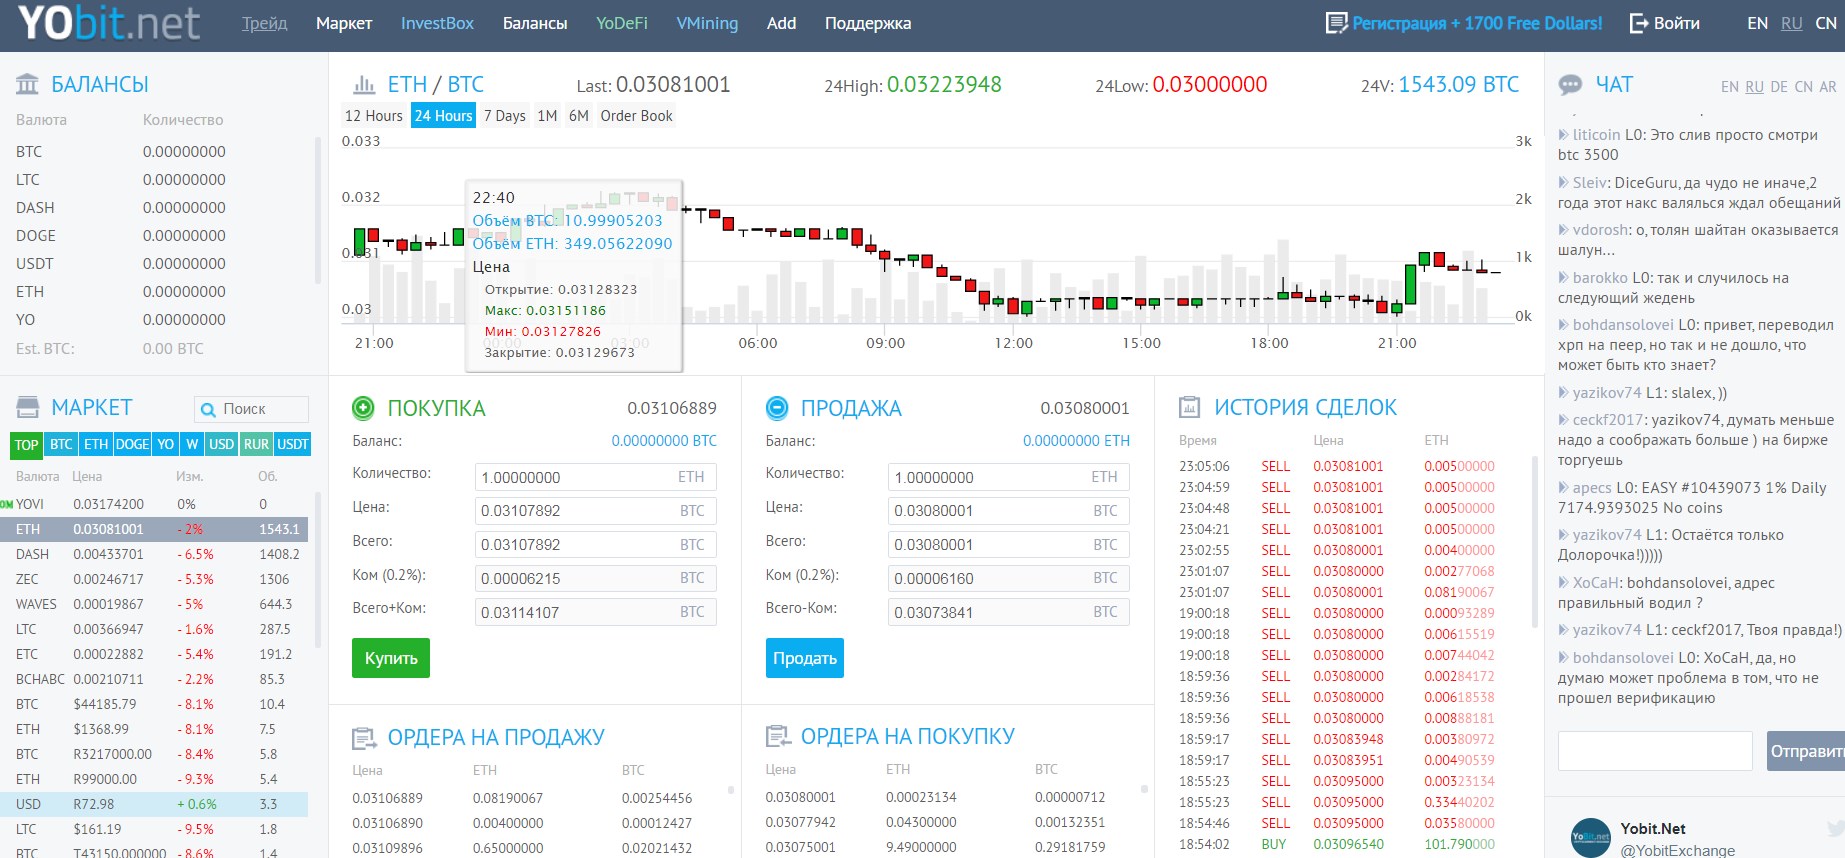The height and width of the screenshot is (858, 1845).
Task: Switch chat language to DE
Action: (1779, 87)
